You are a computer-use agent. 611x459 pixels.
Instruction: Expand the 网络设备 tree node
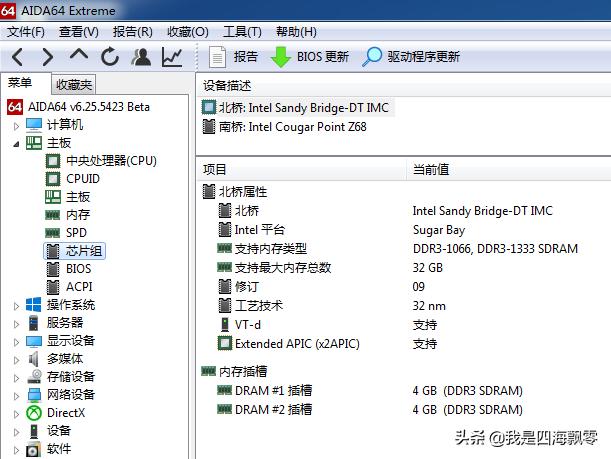(x=16, y=395)
